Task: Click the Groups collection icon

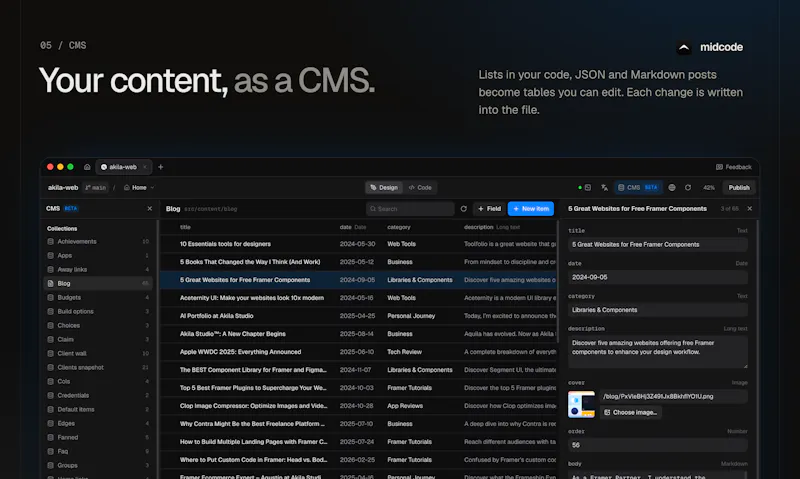Action: click(51, 465)
